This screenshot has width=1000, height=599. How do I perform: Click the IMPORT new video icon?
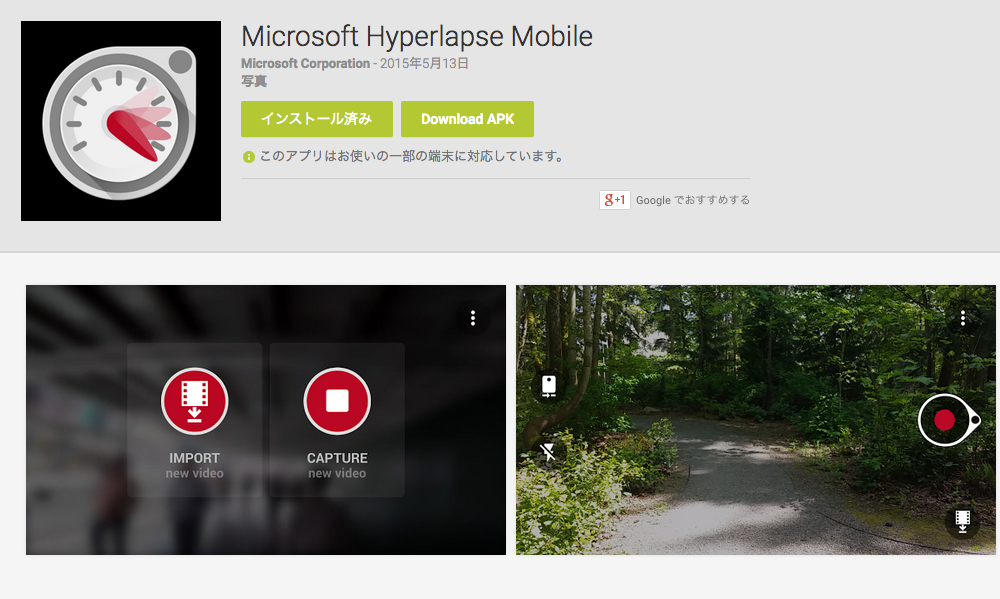pos(195,401)
